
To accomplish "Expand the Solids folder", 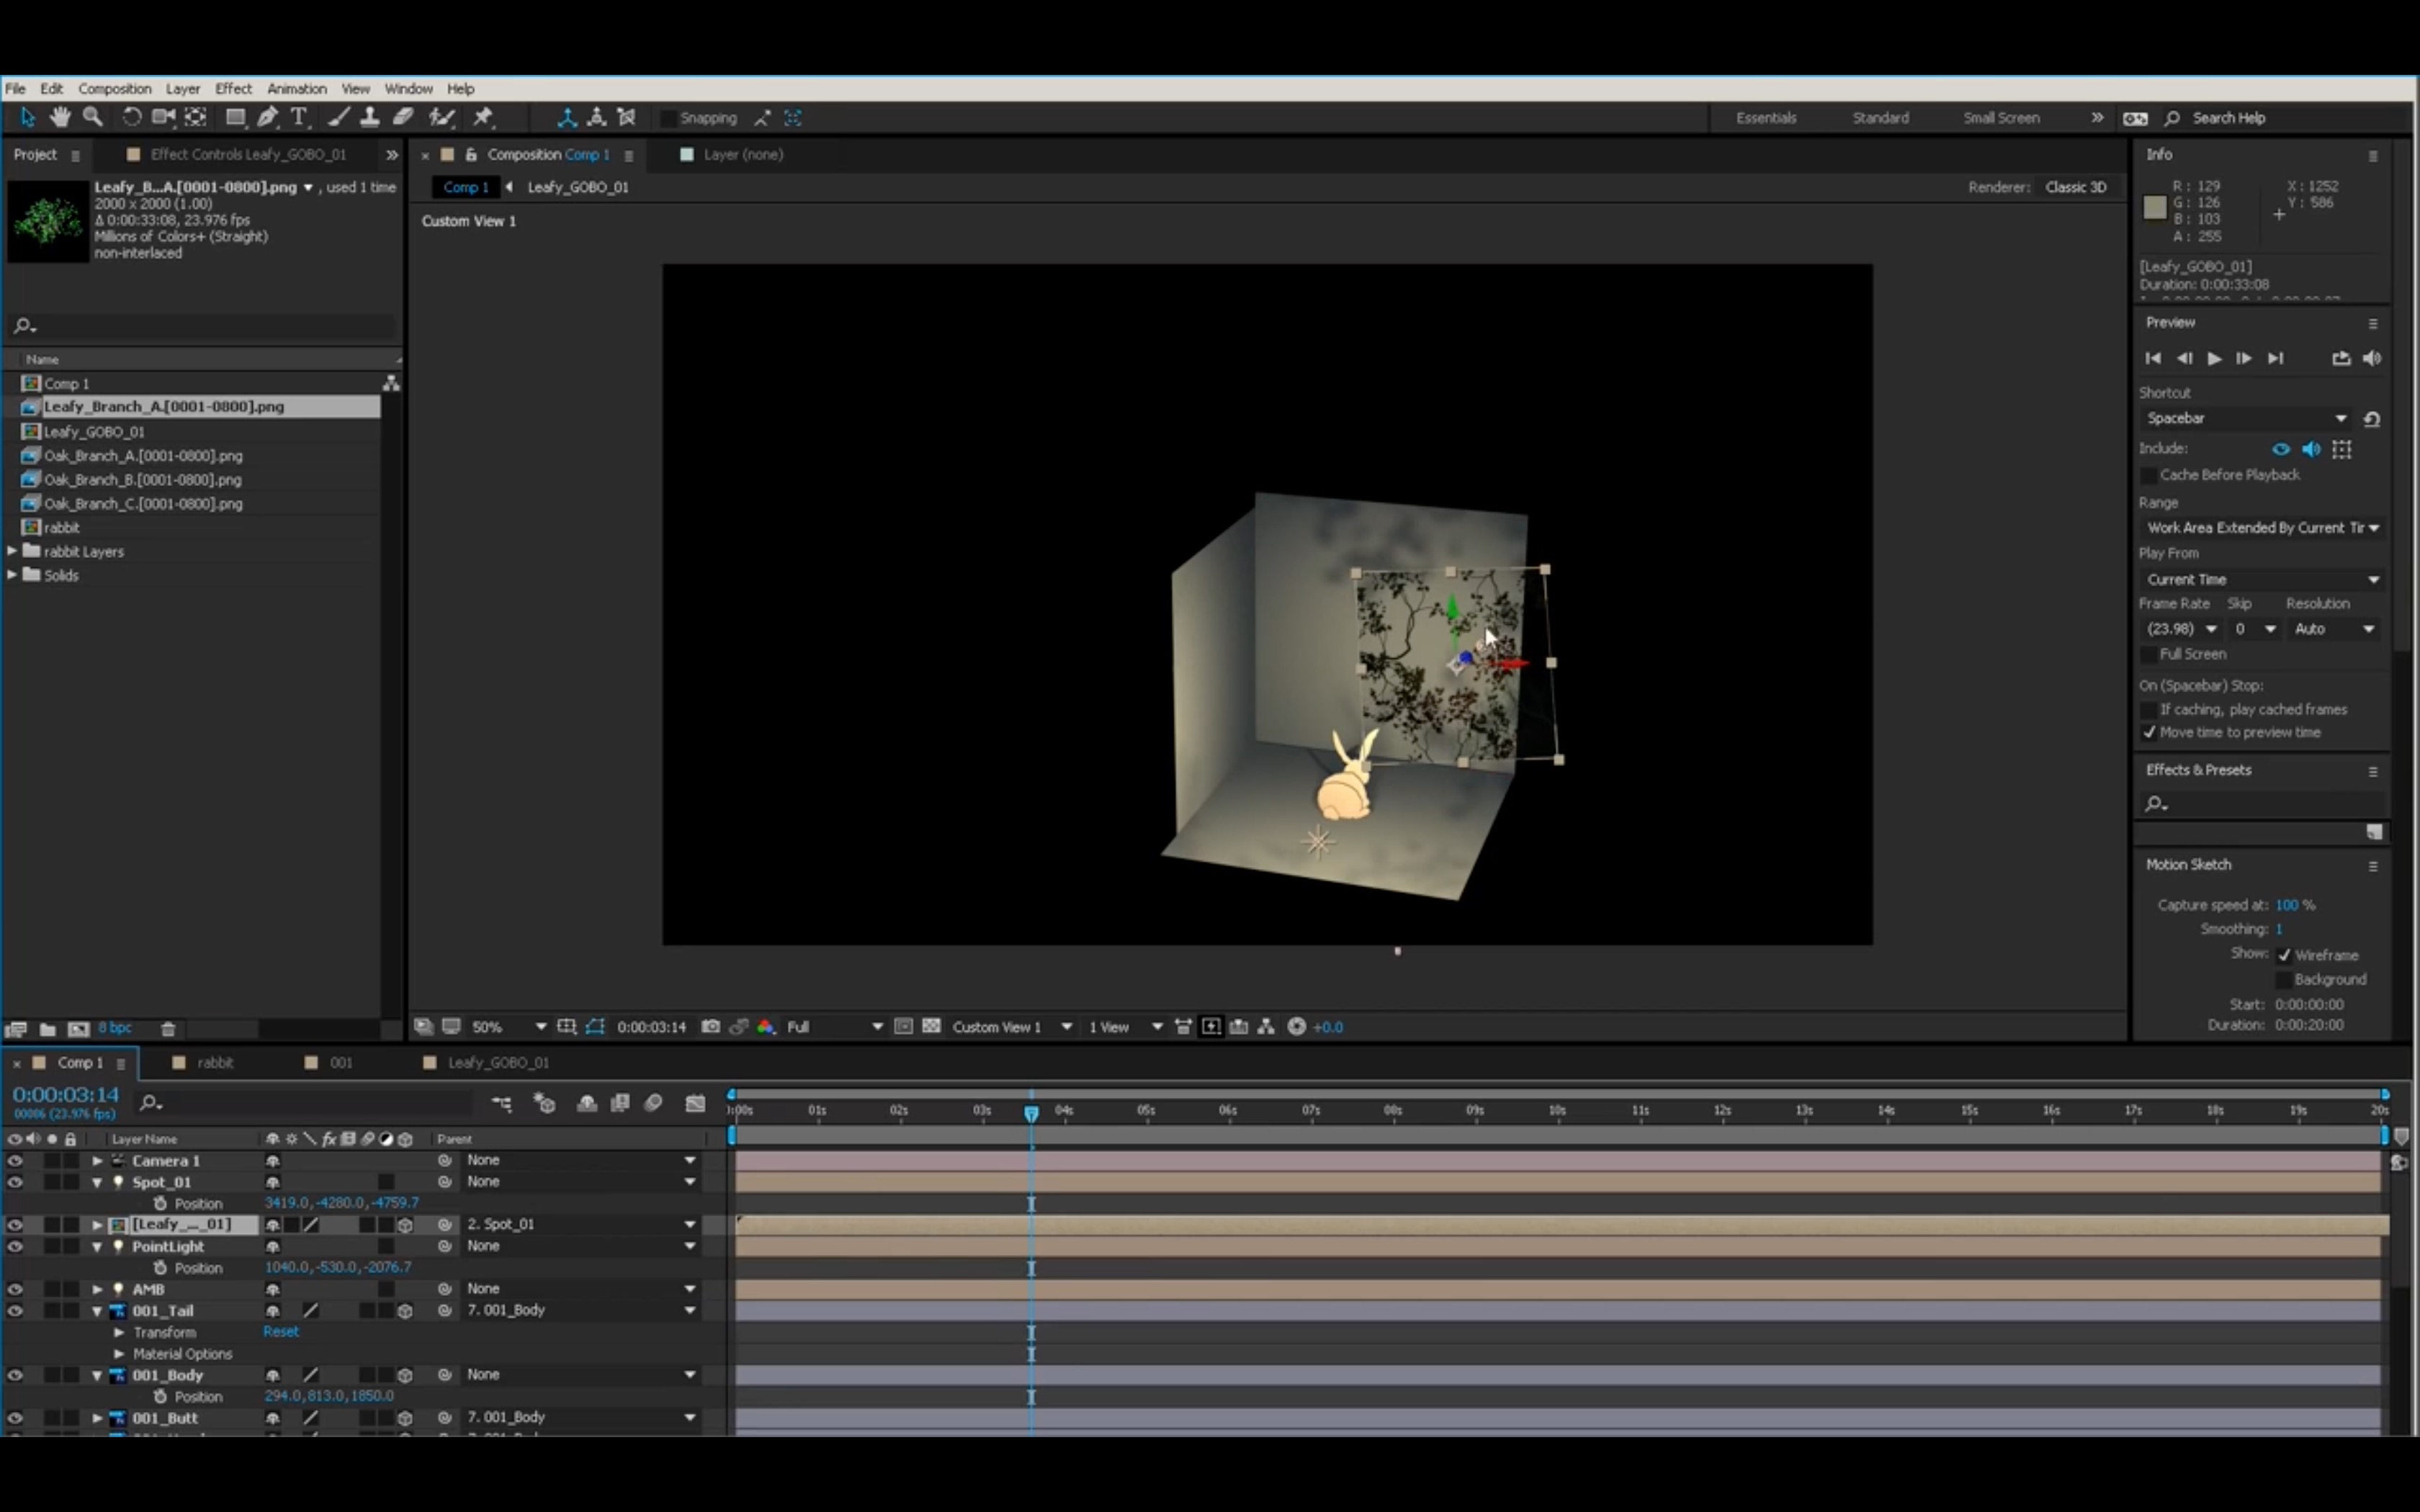I will tap(12, 575).
